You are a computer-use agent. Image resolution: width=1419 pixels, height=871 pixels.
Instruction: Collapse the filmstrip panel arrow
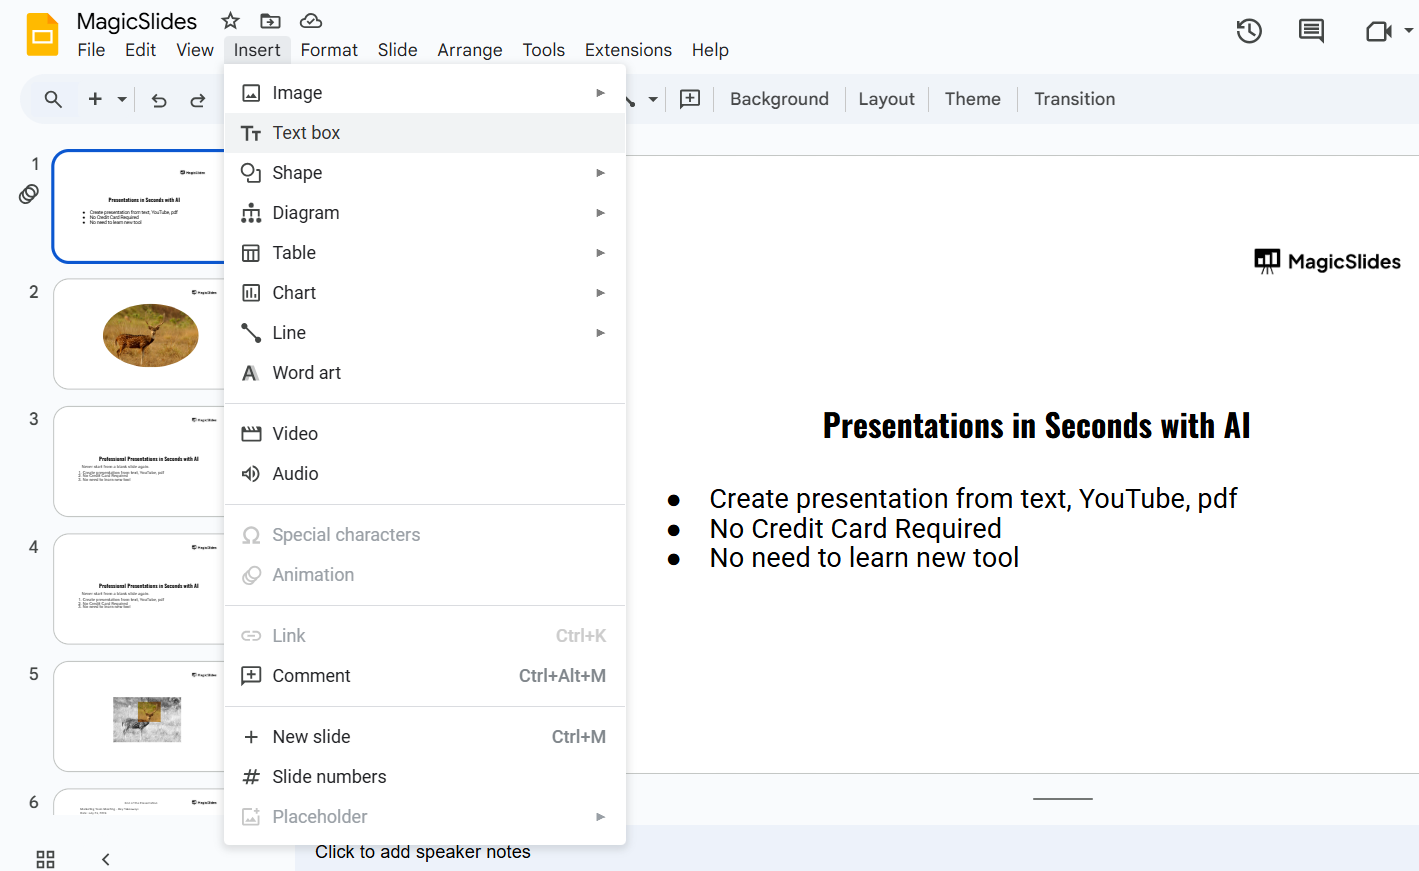[x=106, y=859]
